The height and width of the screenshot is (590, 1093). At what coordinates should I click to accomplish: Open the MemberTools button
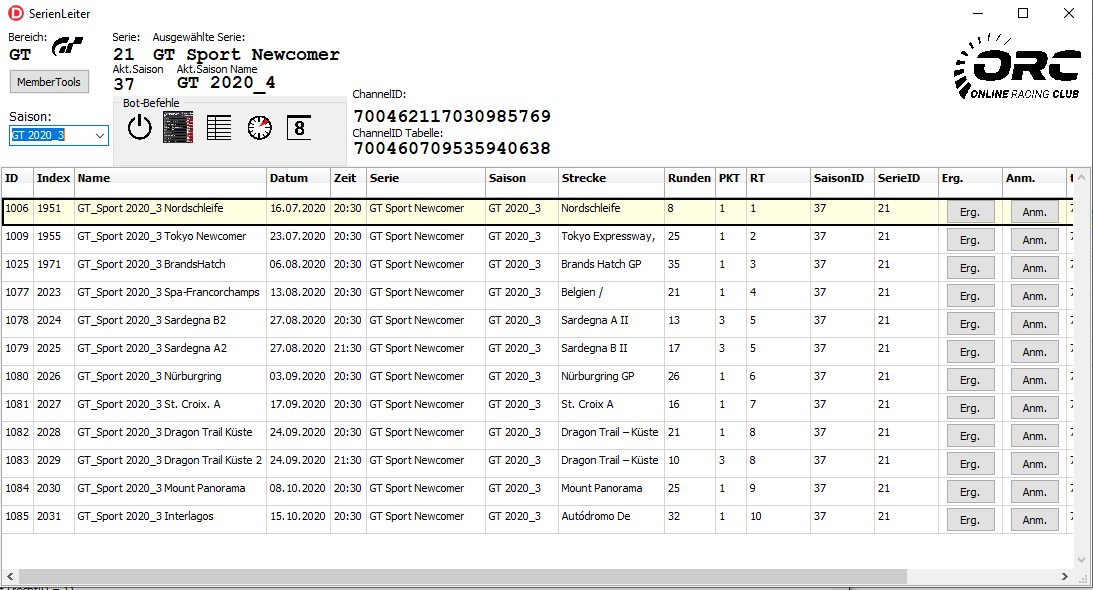click(49, 82)
